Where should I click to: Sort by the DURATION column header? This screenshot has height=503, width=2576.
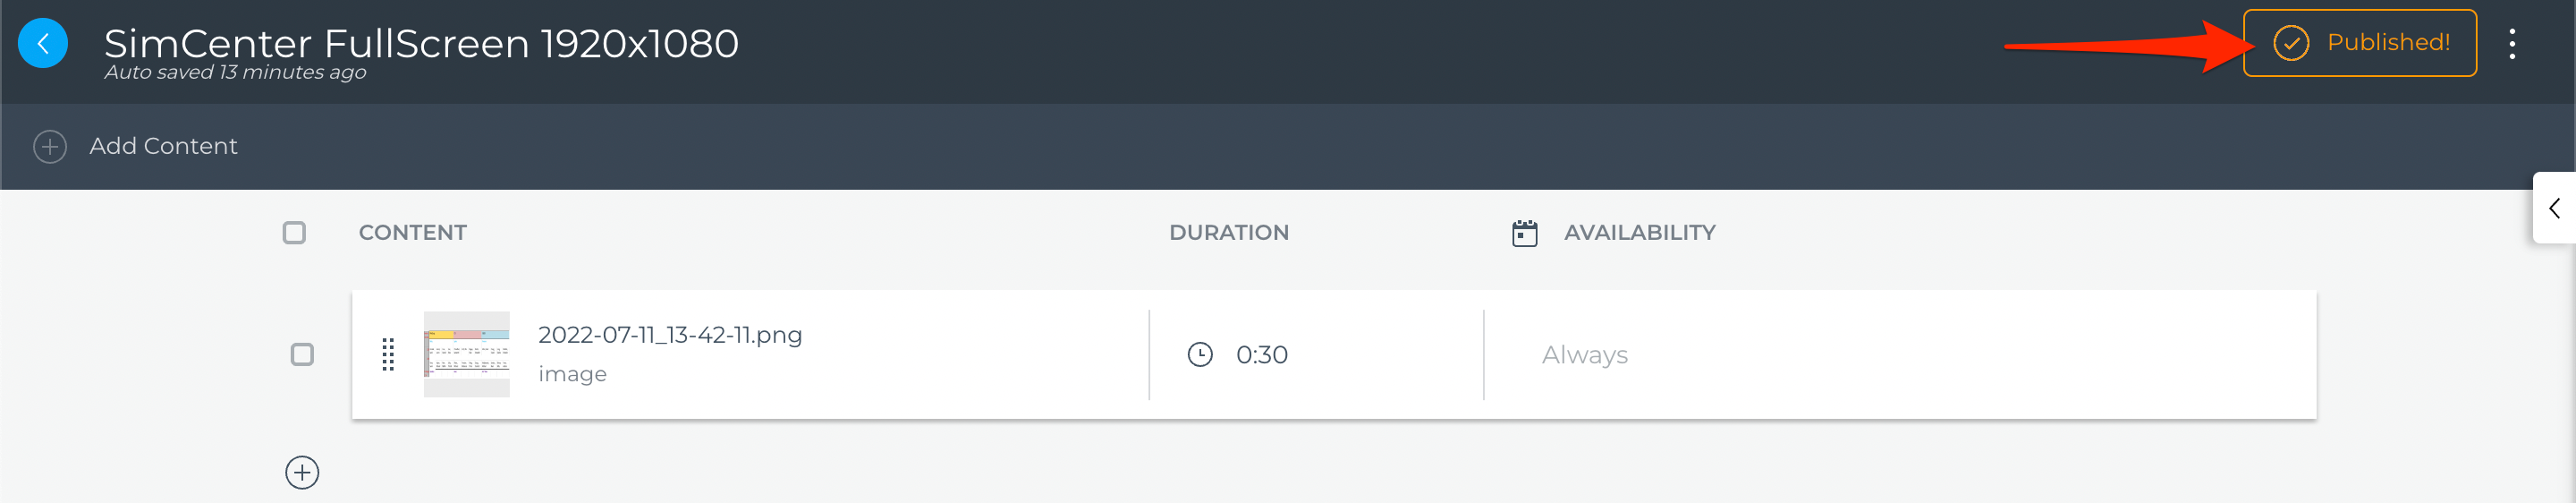point(1228,233)
